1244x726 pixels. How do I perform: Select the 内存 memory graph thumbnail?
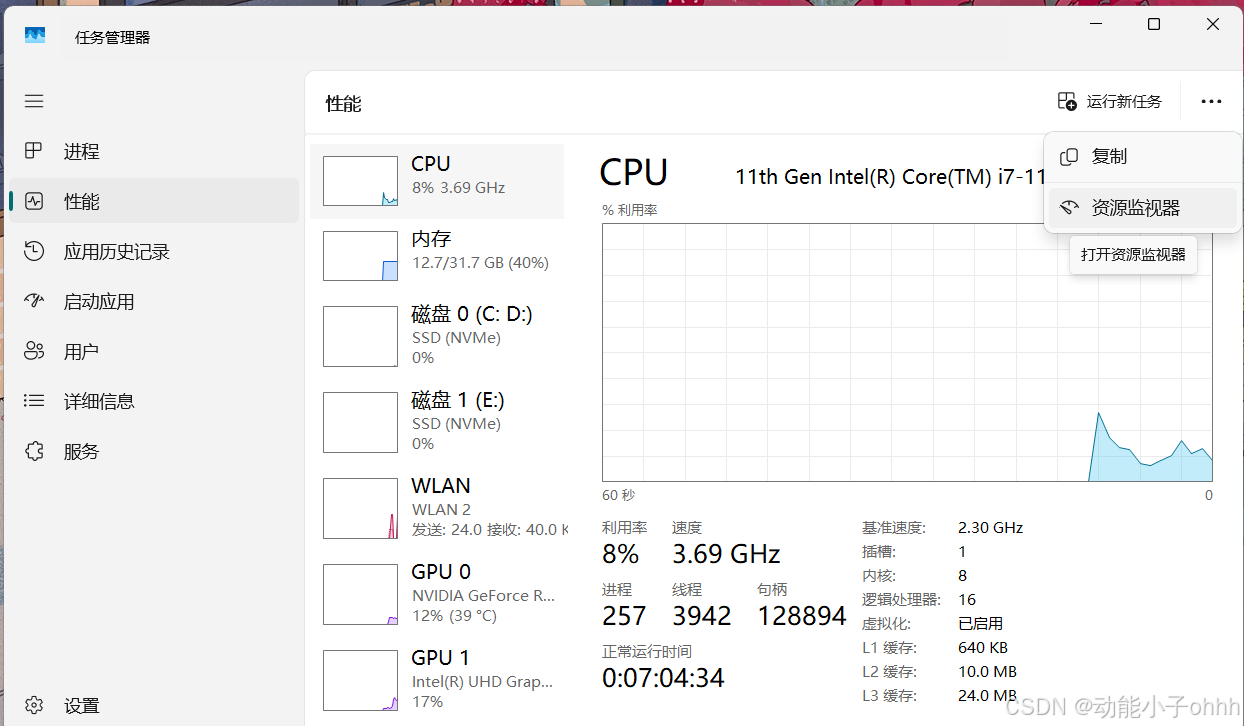[360, 256]
